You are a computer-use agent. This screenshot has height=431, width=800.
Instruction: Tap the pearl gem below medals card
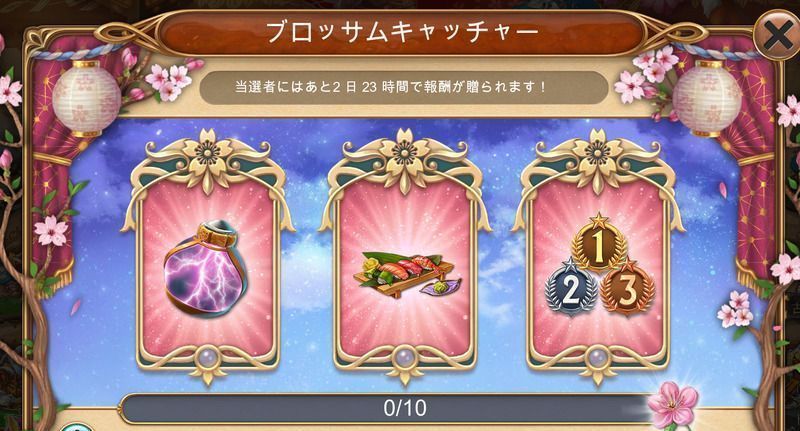click(597, 357)
